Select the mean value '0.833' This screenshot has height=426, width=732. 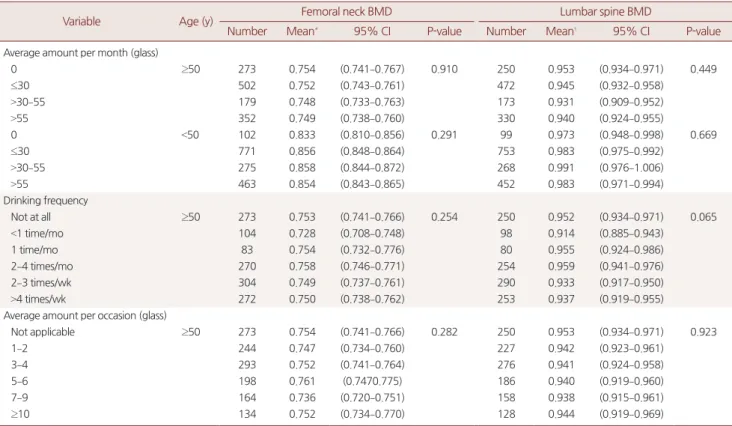302,135
